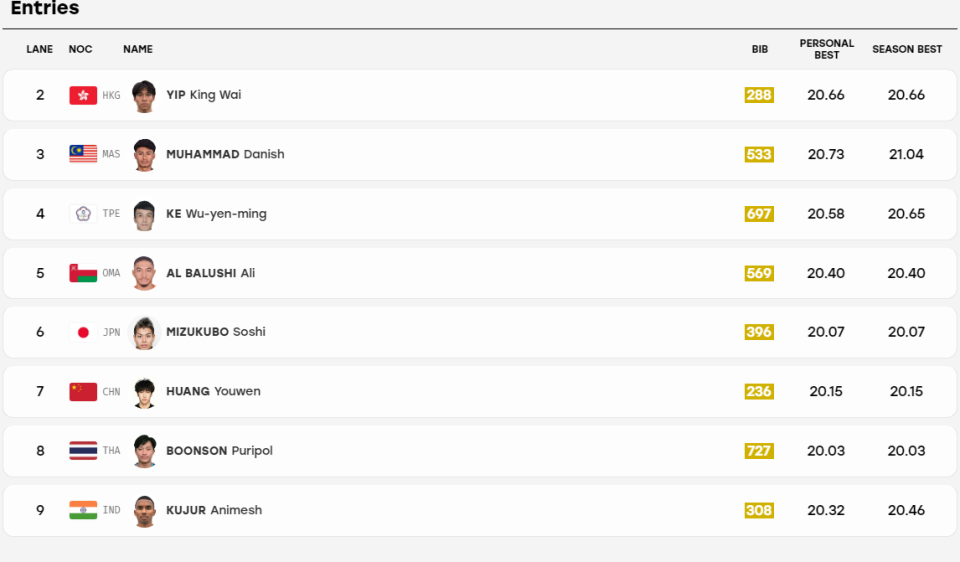Open MIZUKUBO Soshi athlete profile link

click(x=216, y=332)
